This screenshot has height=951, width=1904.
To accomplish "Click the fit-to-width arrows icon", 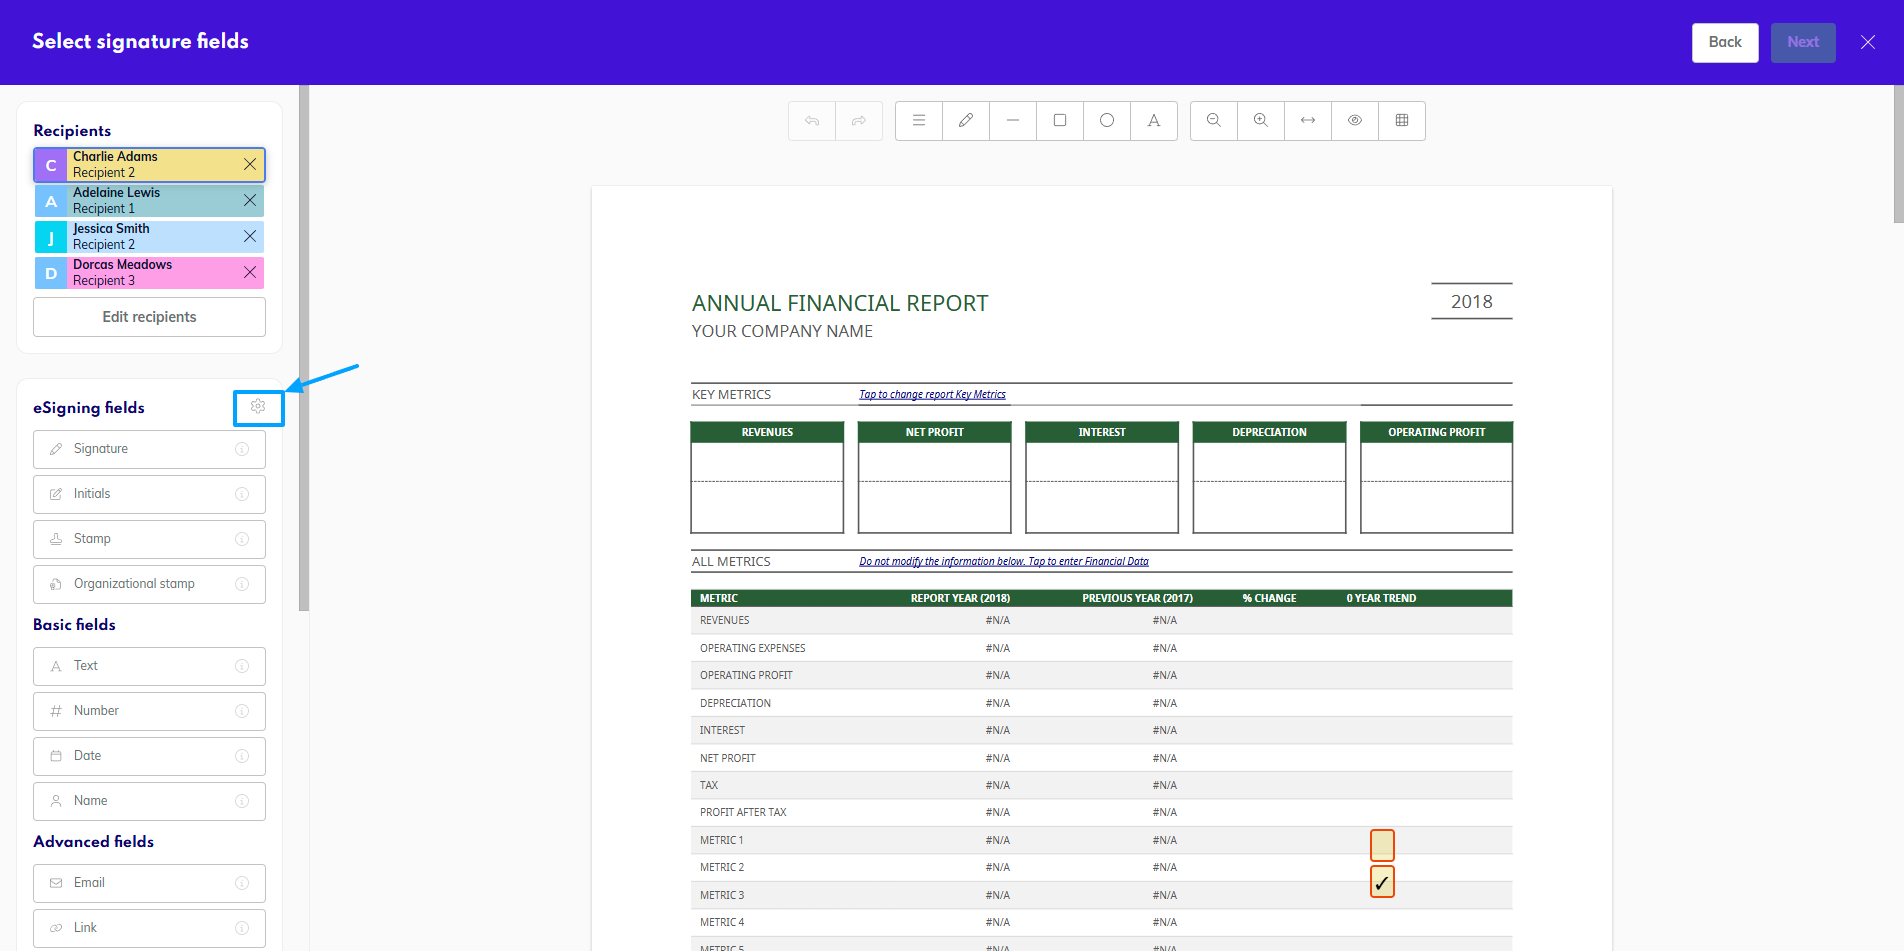I will [1308, 121].
